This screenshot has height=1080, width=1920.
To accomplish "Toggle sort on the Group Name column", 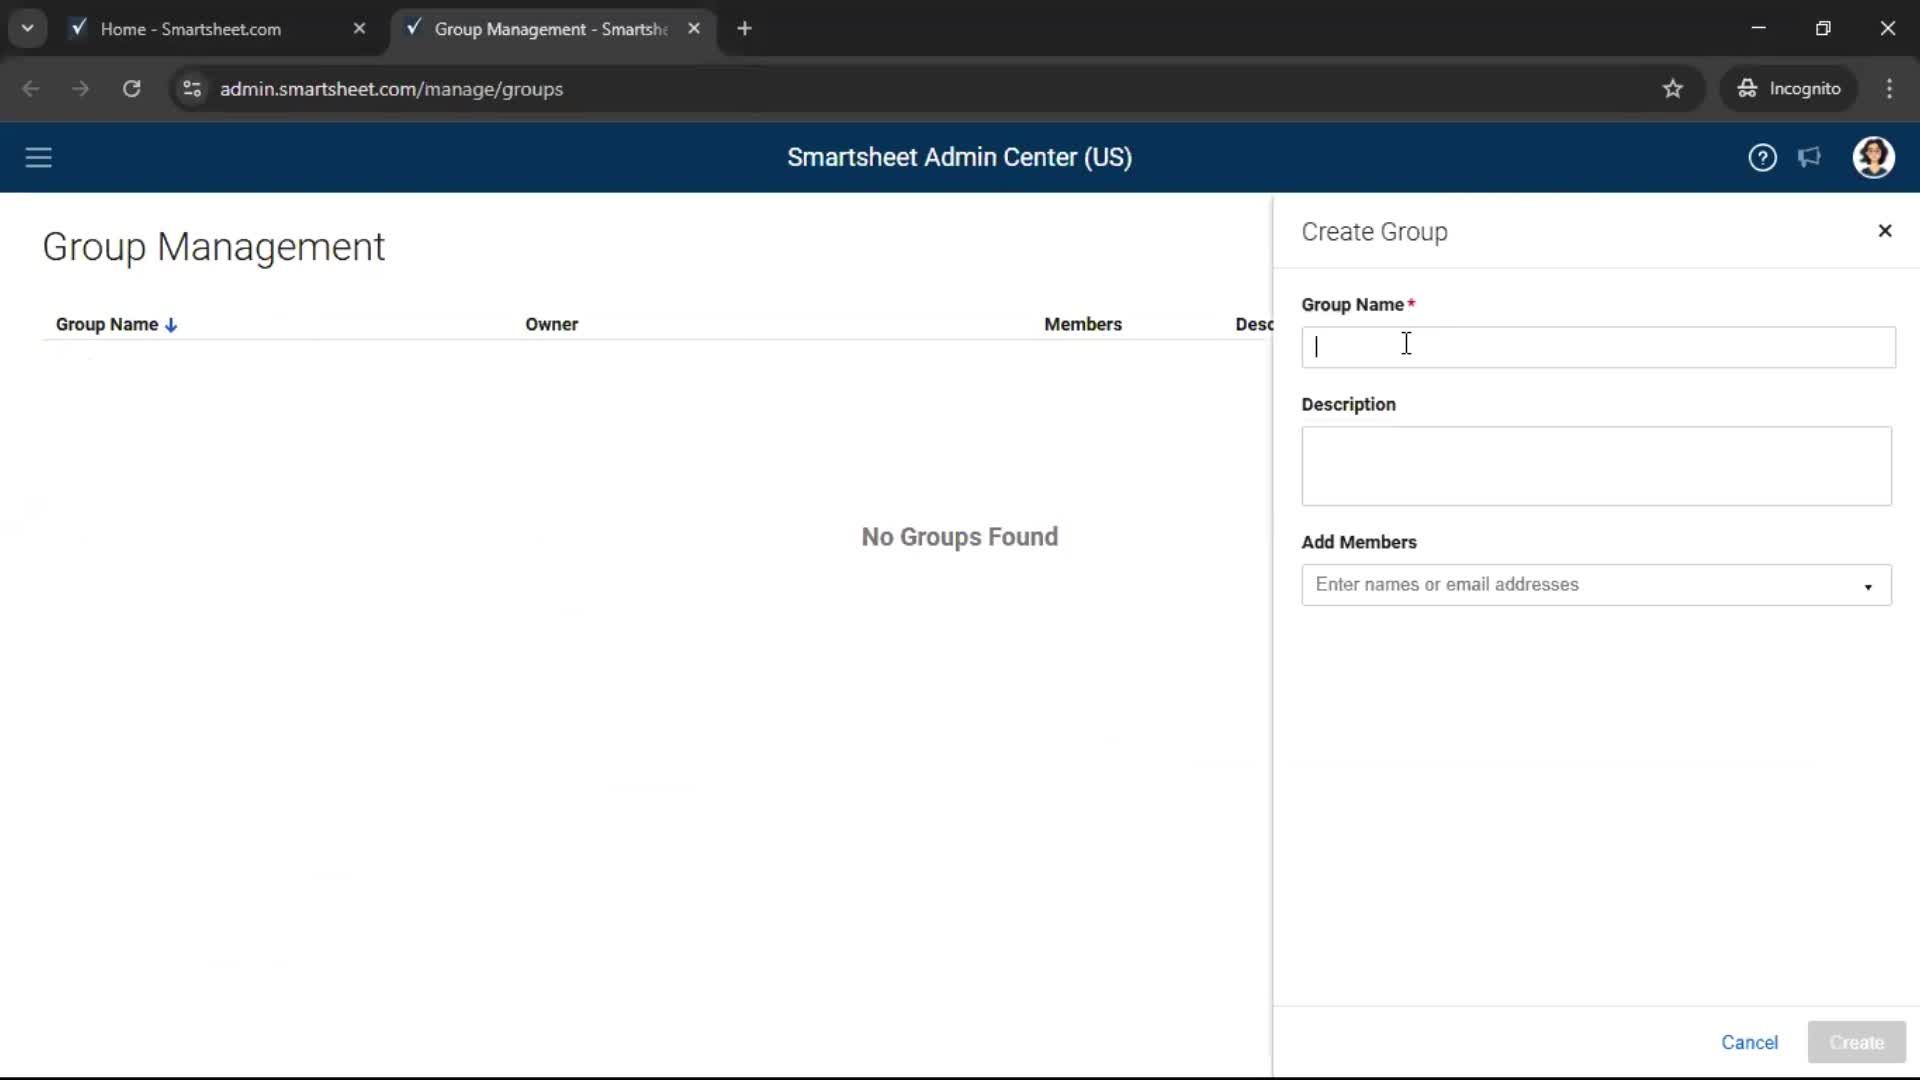I will (x=117, y=324).
